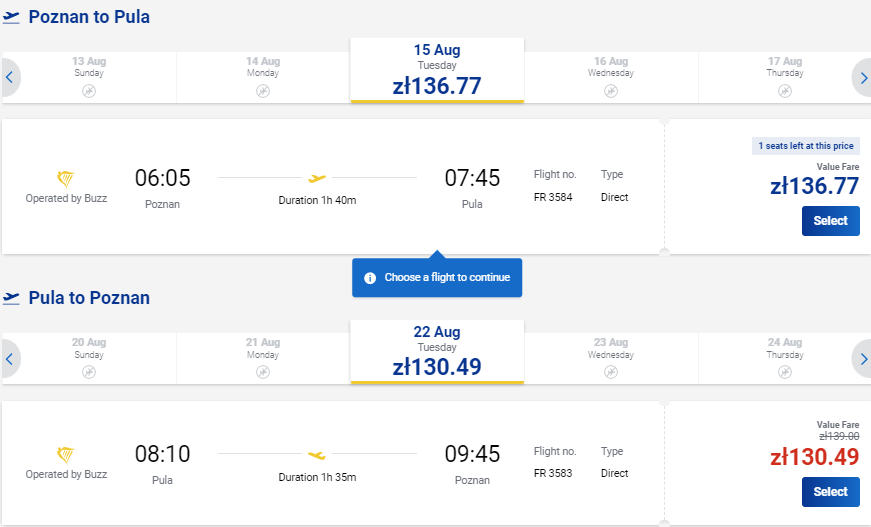Screen dimensions: 871x527
Task: Select the zł136.77 Poznan to Pula flight
Action: (830, 221)
